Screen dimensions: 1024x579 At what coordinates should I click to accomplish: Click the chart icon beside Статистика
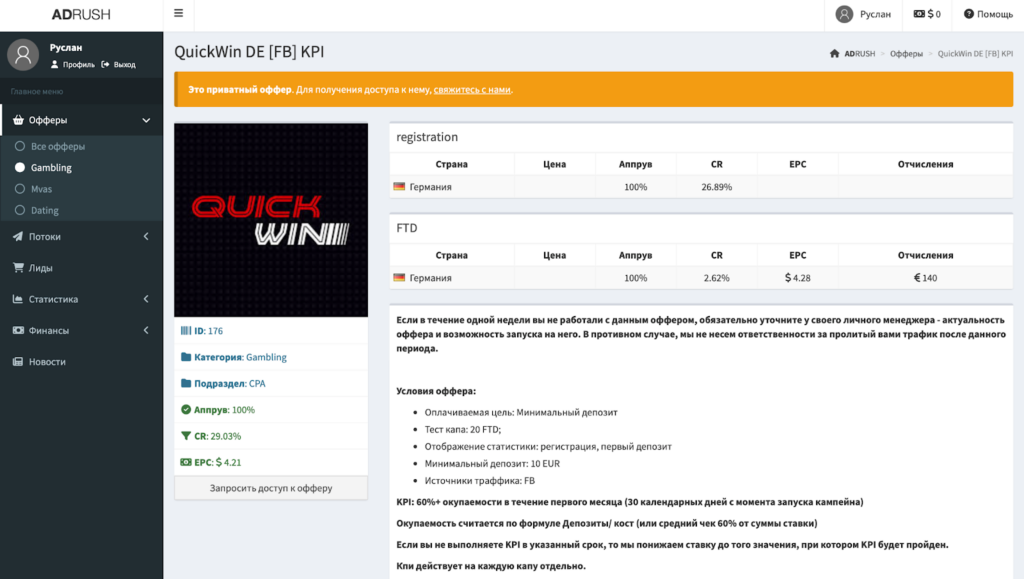(18, 299)
